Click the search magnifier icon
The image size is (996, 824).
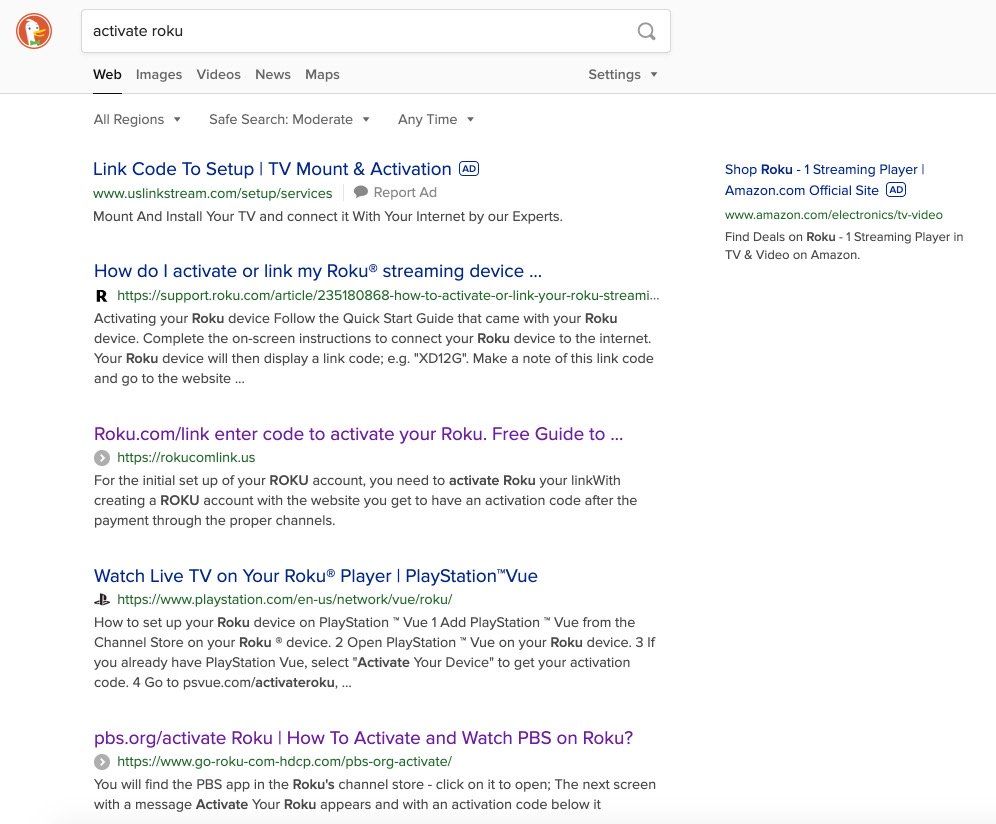(x=646, y=31)
